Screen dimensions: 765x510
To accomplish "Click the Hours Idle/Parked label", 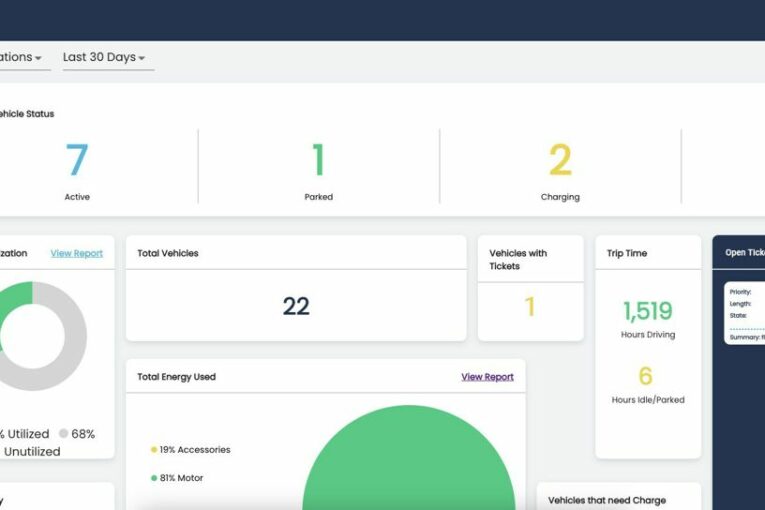I will coord(648,400).
